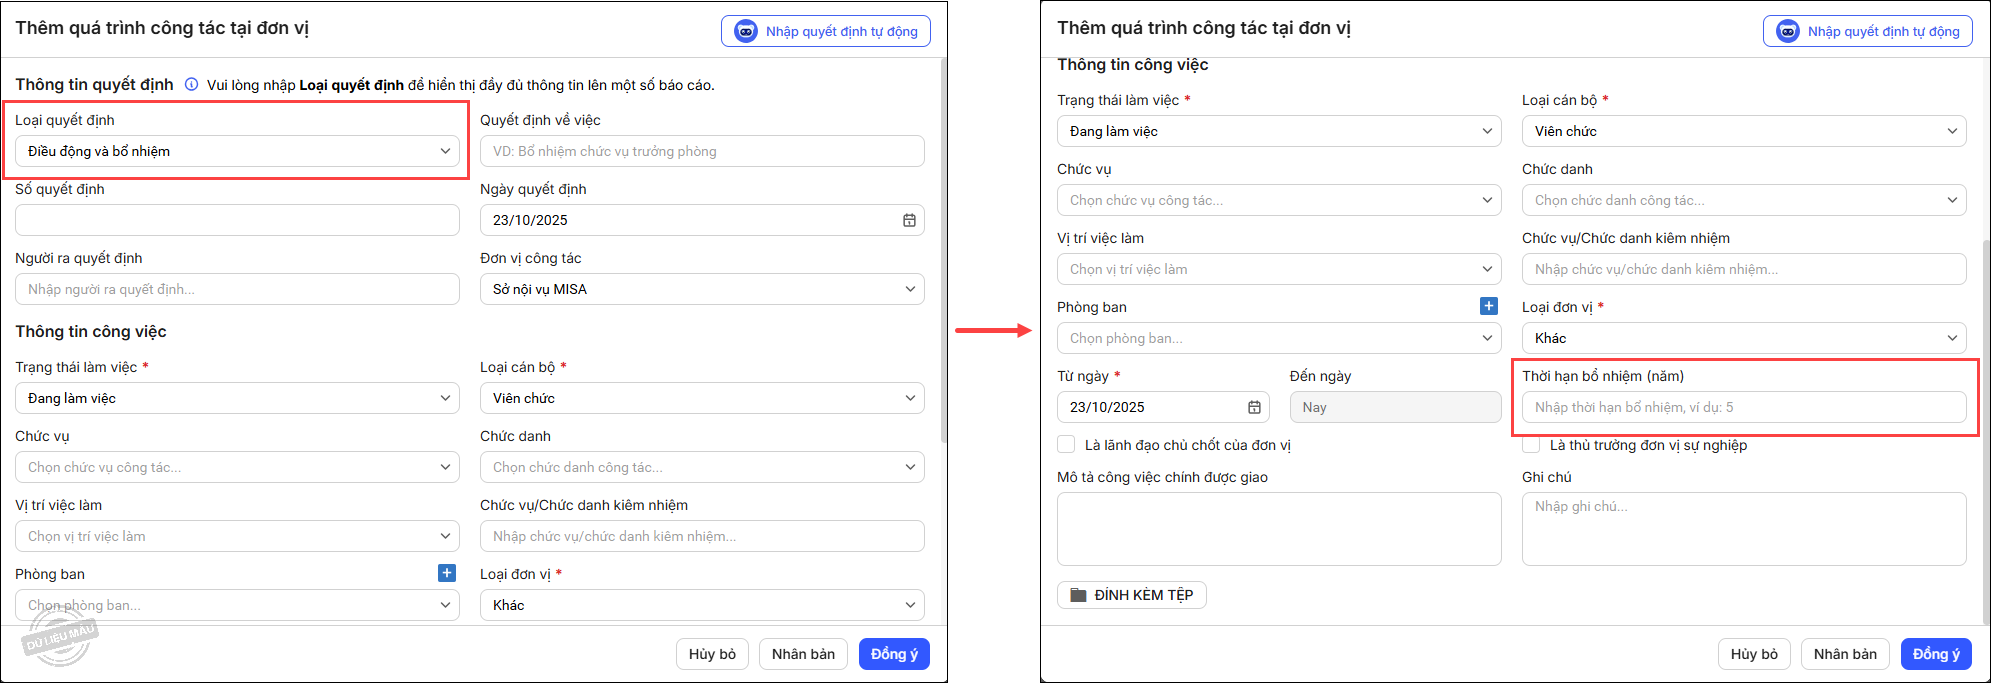1991x683 pixels.
Task: Click the blue plus icon beside Phòng ban in the left dialog
Action: click(446, 573)
